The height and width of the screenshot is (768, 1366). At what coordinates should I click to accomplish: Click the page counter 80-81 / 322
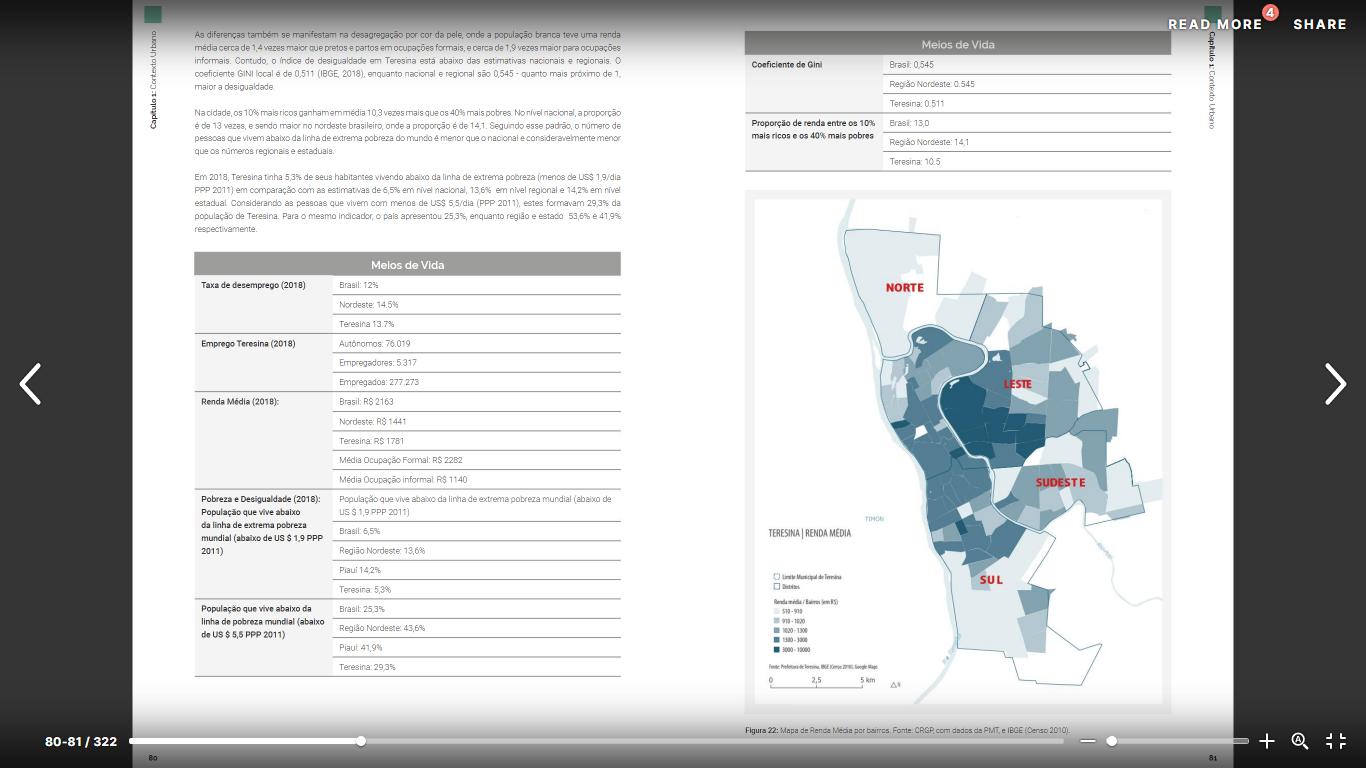click(81, 742)
